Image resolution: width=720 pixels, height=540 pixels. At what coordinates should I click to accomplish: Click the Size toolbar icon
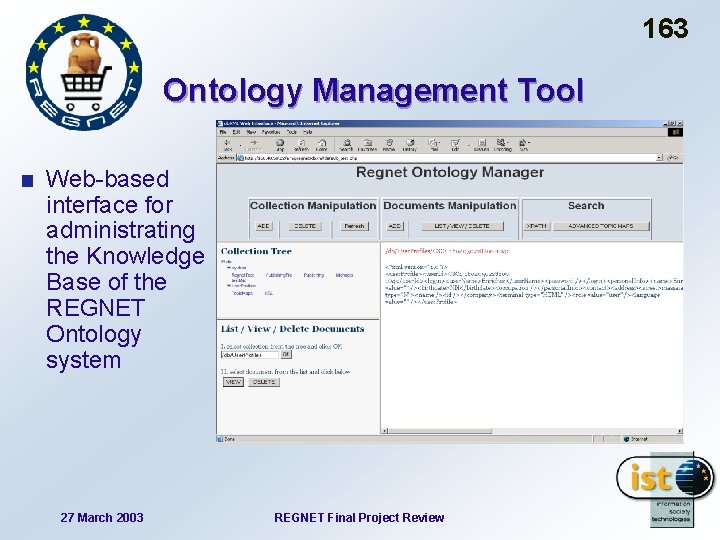coord(523,144)
